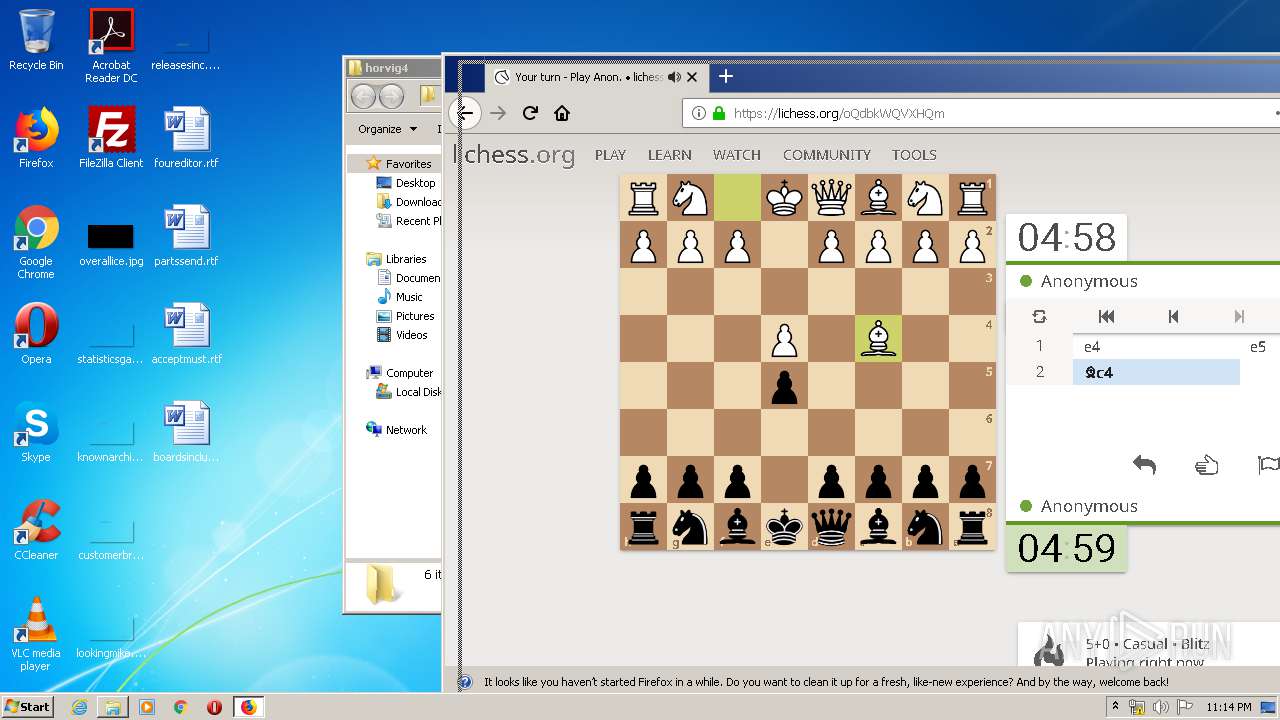Screen dimensions: 1280x720
Task: Open the TOOLS menu on lichess
Action: (914, 155)
